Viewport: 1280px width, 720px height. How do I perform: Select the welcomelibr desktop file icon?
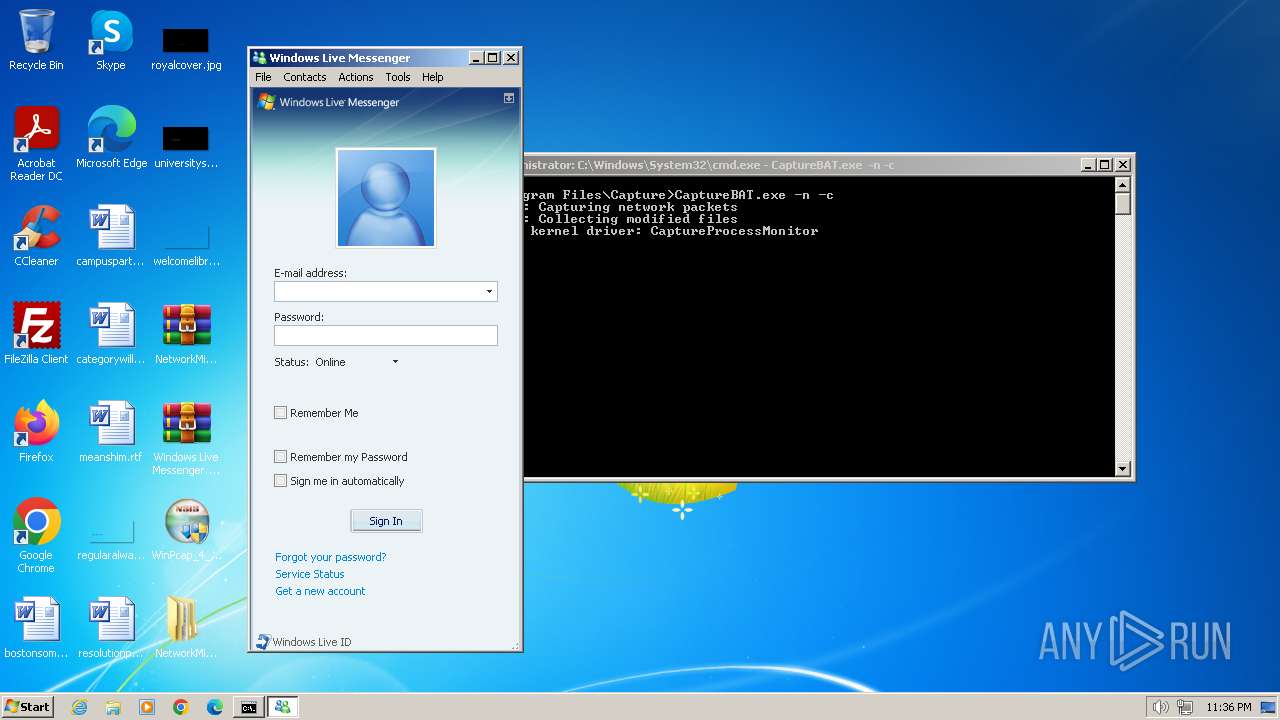[186, 244]
